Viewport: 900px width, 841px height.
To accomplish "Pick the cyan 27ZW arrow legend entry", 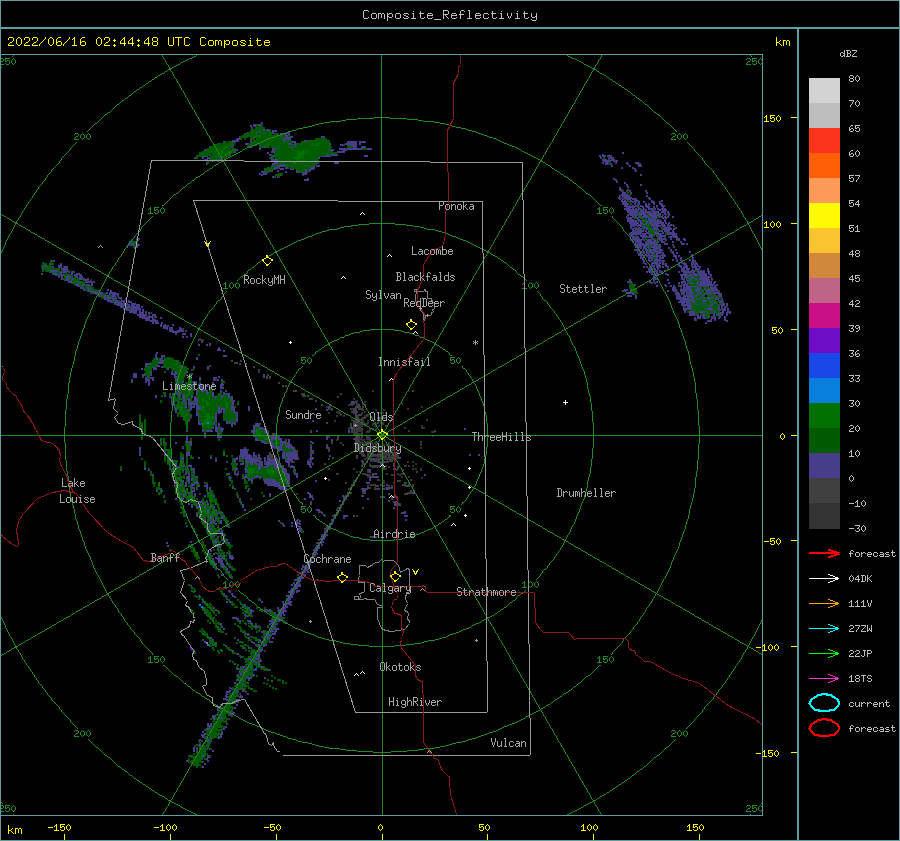I will [824, 629].
